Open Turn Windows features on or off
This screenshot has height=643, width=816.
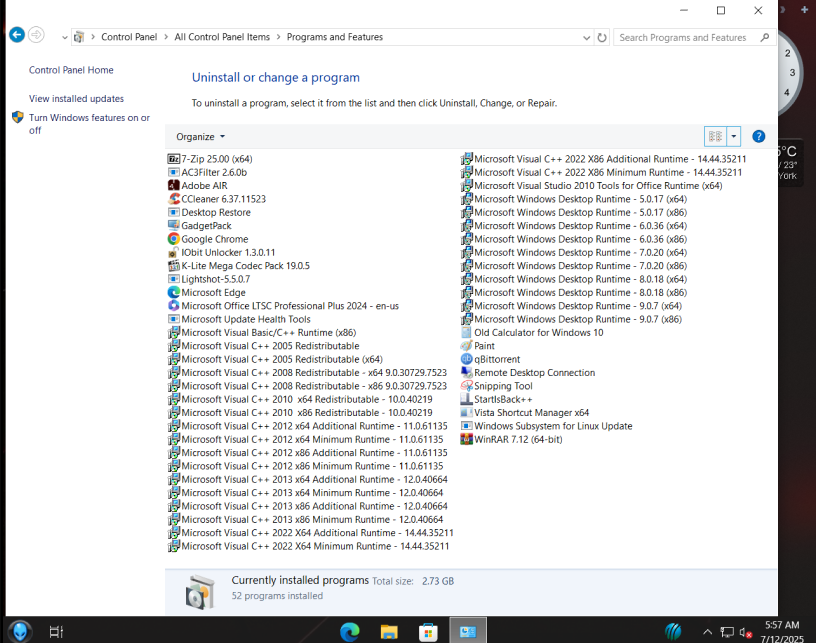click(x=89, y=124)
